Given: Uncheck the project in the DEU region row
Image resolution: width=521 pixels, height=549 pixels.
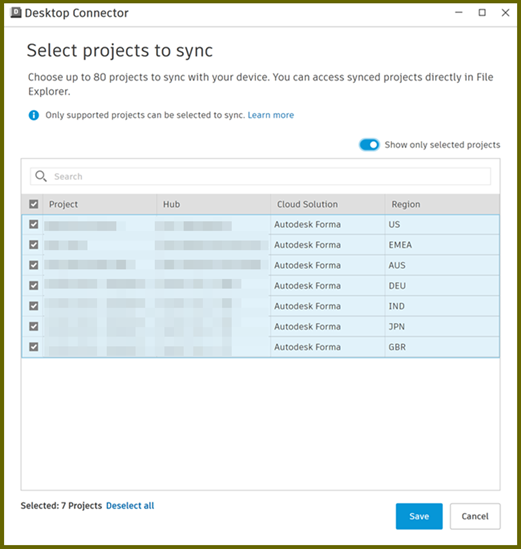Looking at the screenshot, I should 34,286.
